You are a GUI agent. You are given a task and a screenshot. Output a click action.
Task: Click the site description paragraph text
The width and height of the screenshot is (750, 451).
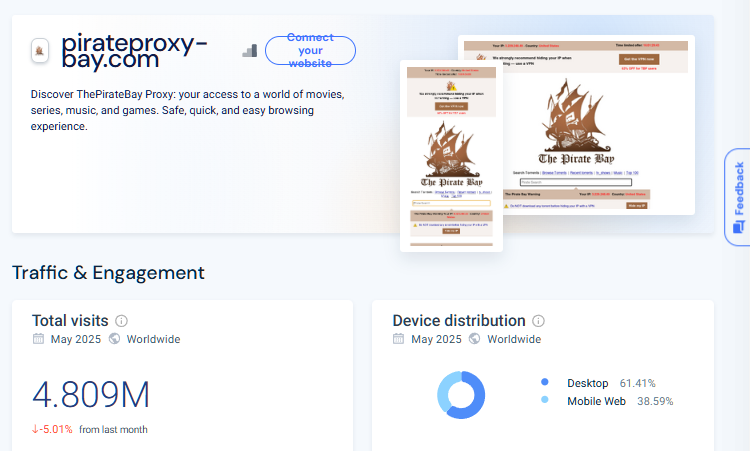(188, 110)
